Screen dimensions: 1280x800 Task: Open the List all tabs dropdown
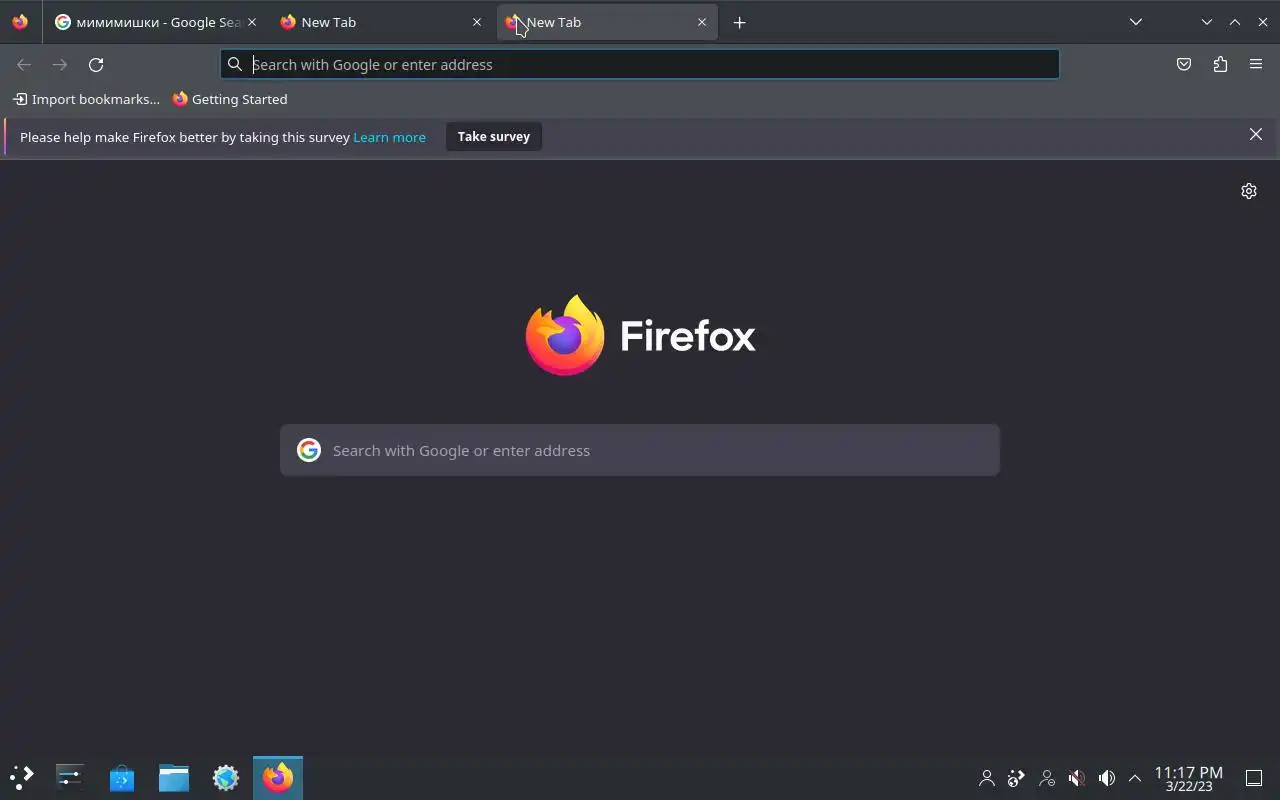click(x=1136, y=22)
